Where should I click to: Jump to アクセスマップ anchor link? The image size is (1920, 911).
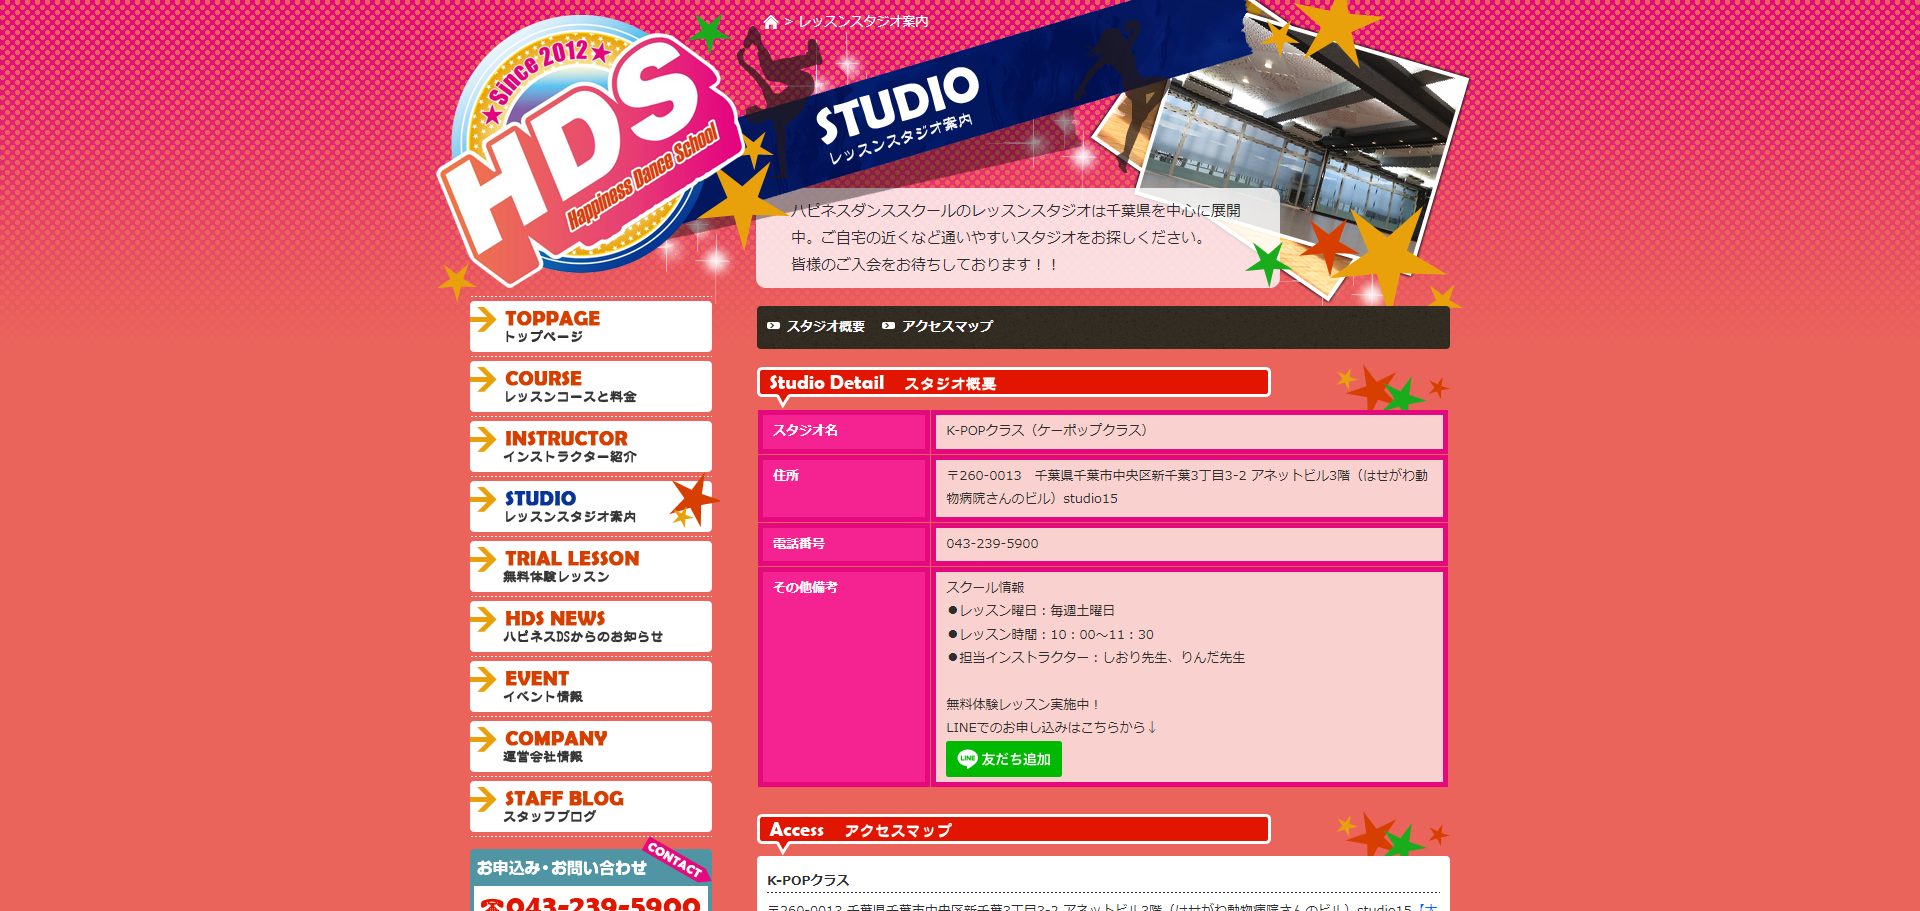pos(947,326)
